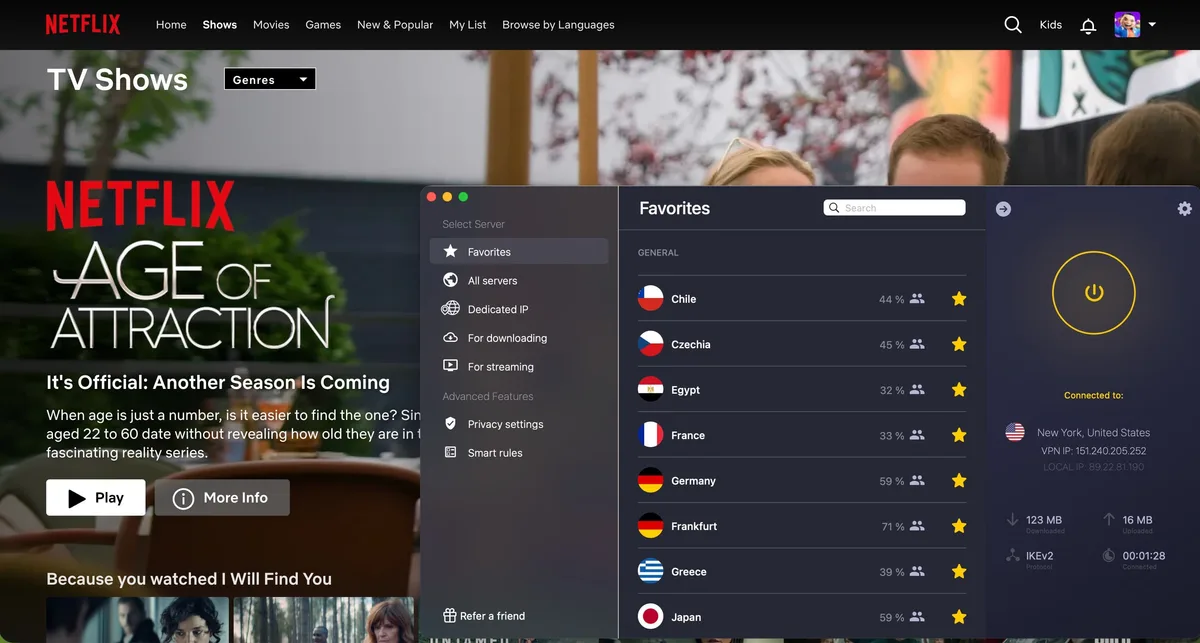Click the Chile server name

[684, 299]
